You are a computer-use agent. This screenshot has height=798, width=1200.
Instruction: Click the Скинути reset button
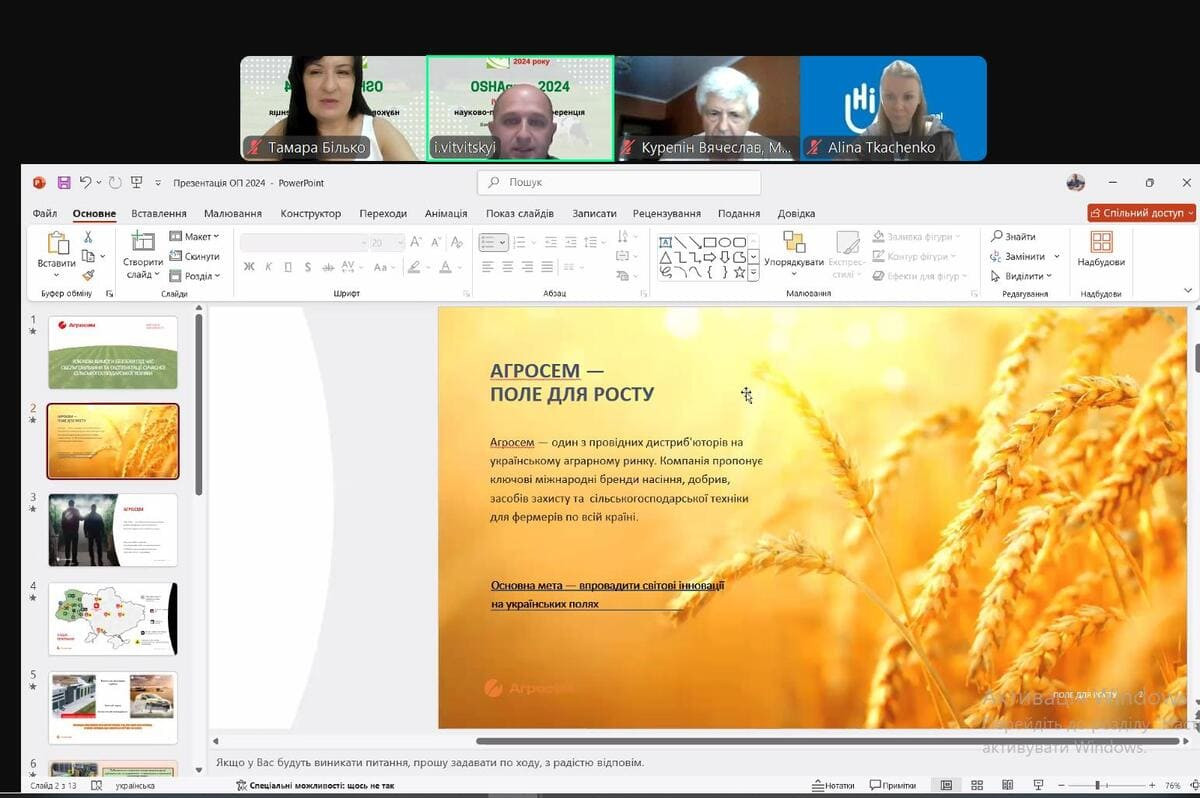click(x=195, y=257)
